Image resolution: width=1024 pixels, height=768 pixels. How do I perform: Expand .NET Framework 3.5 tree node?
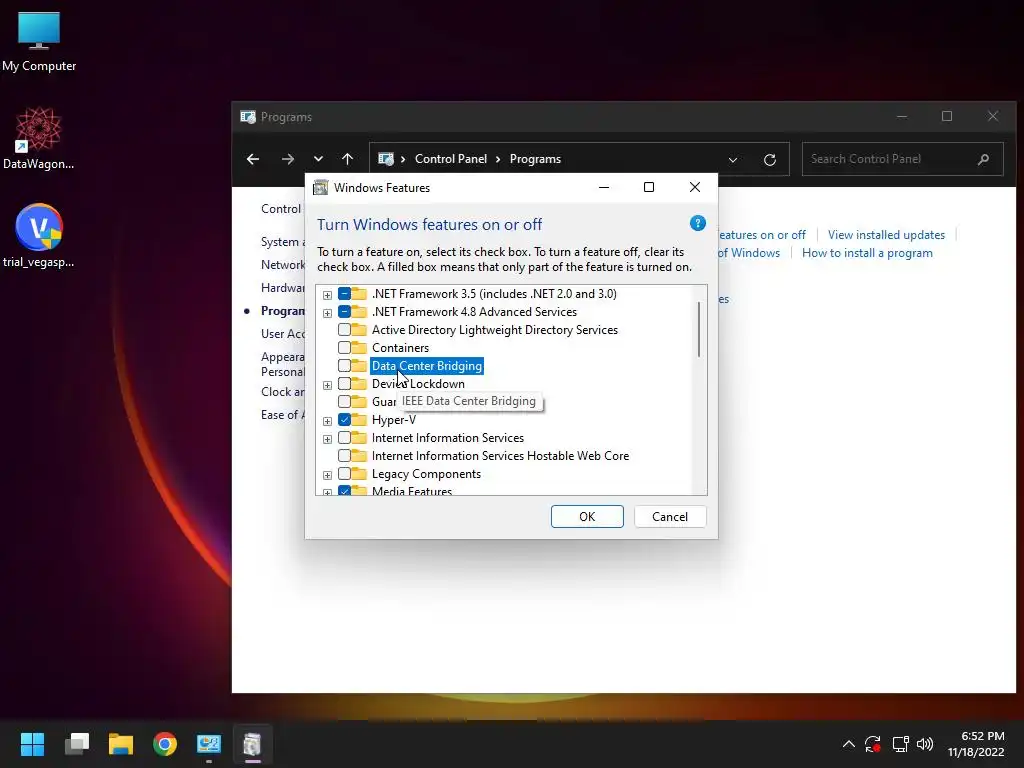click(x=327, y=295)
